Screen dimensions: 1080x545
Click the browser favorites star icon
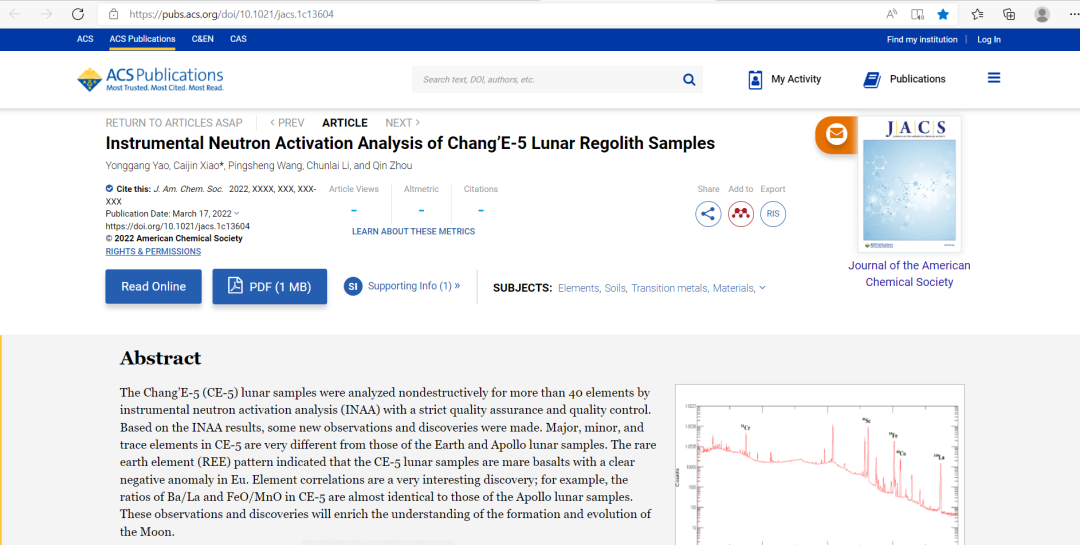[943, 14]
